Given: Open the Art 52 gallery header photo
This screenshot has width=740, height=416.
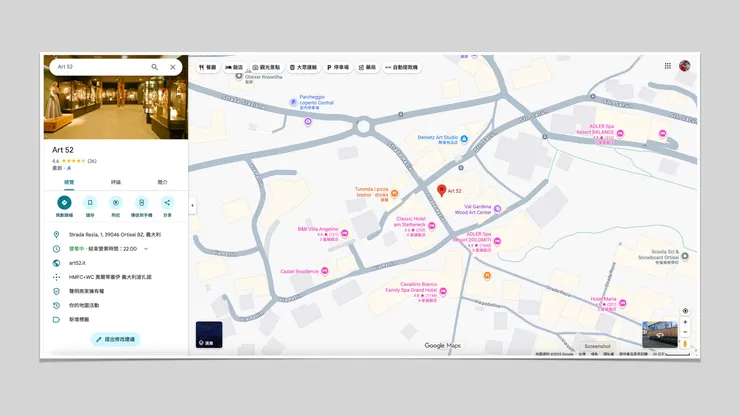Looking at the screenshot, I should (116, 97).
